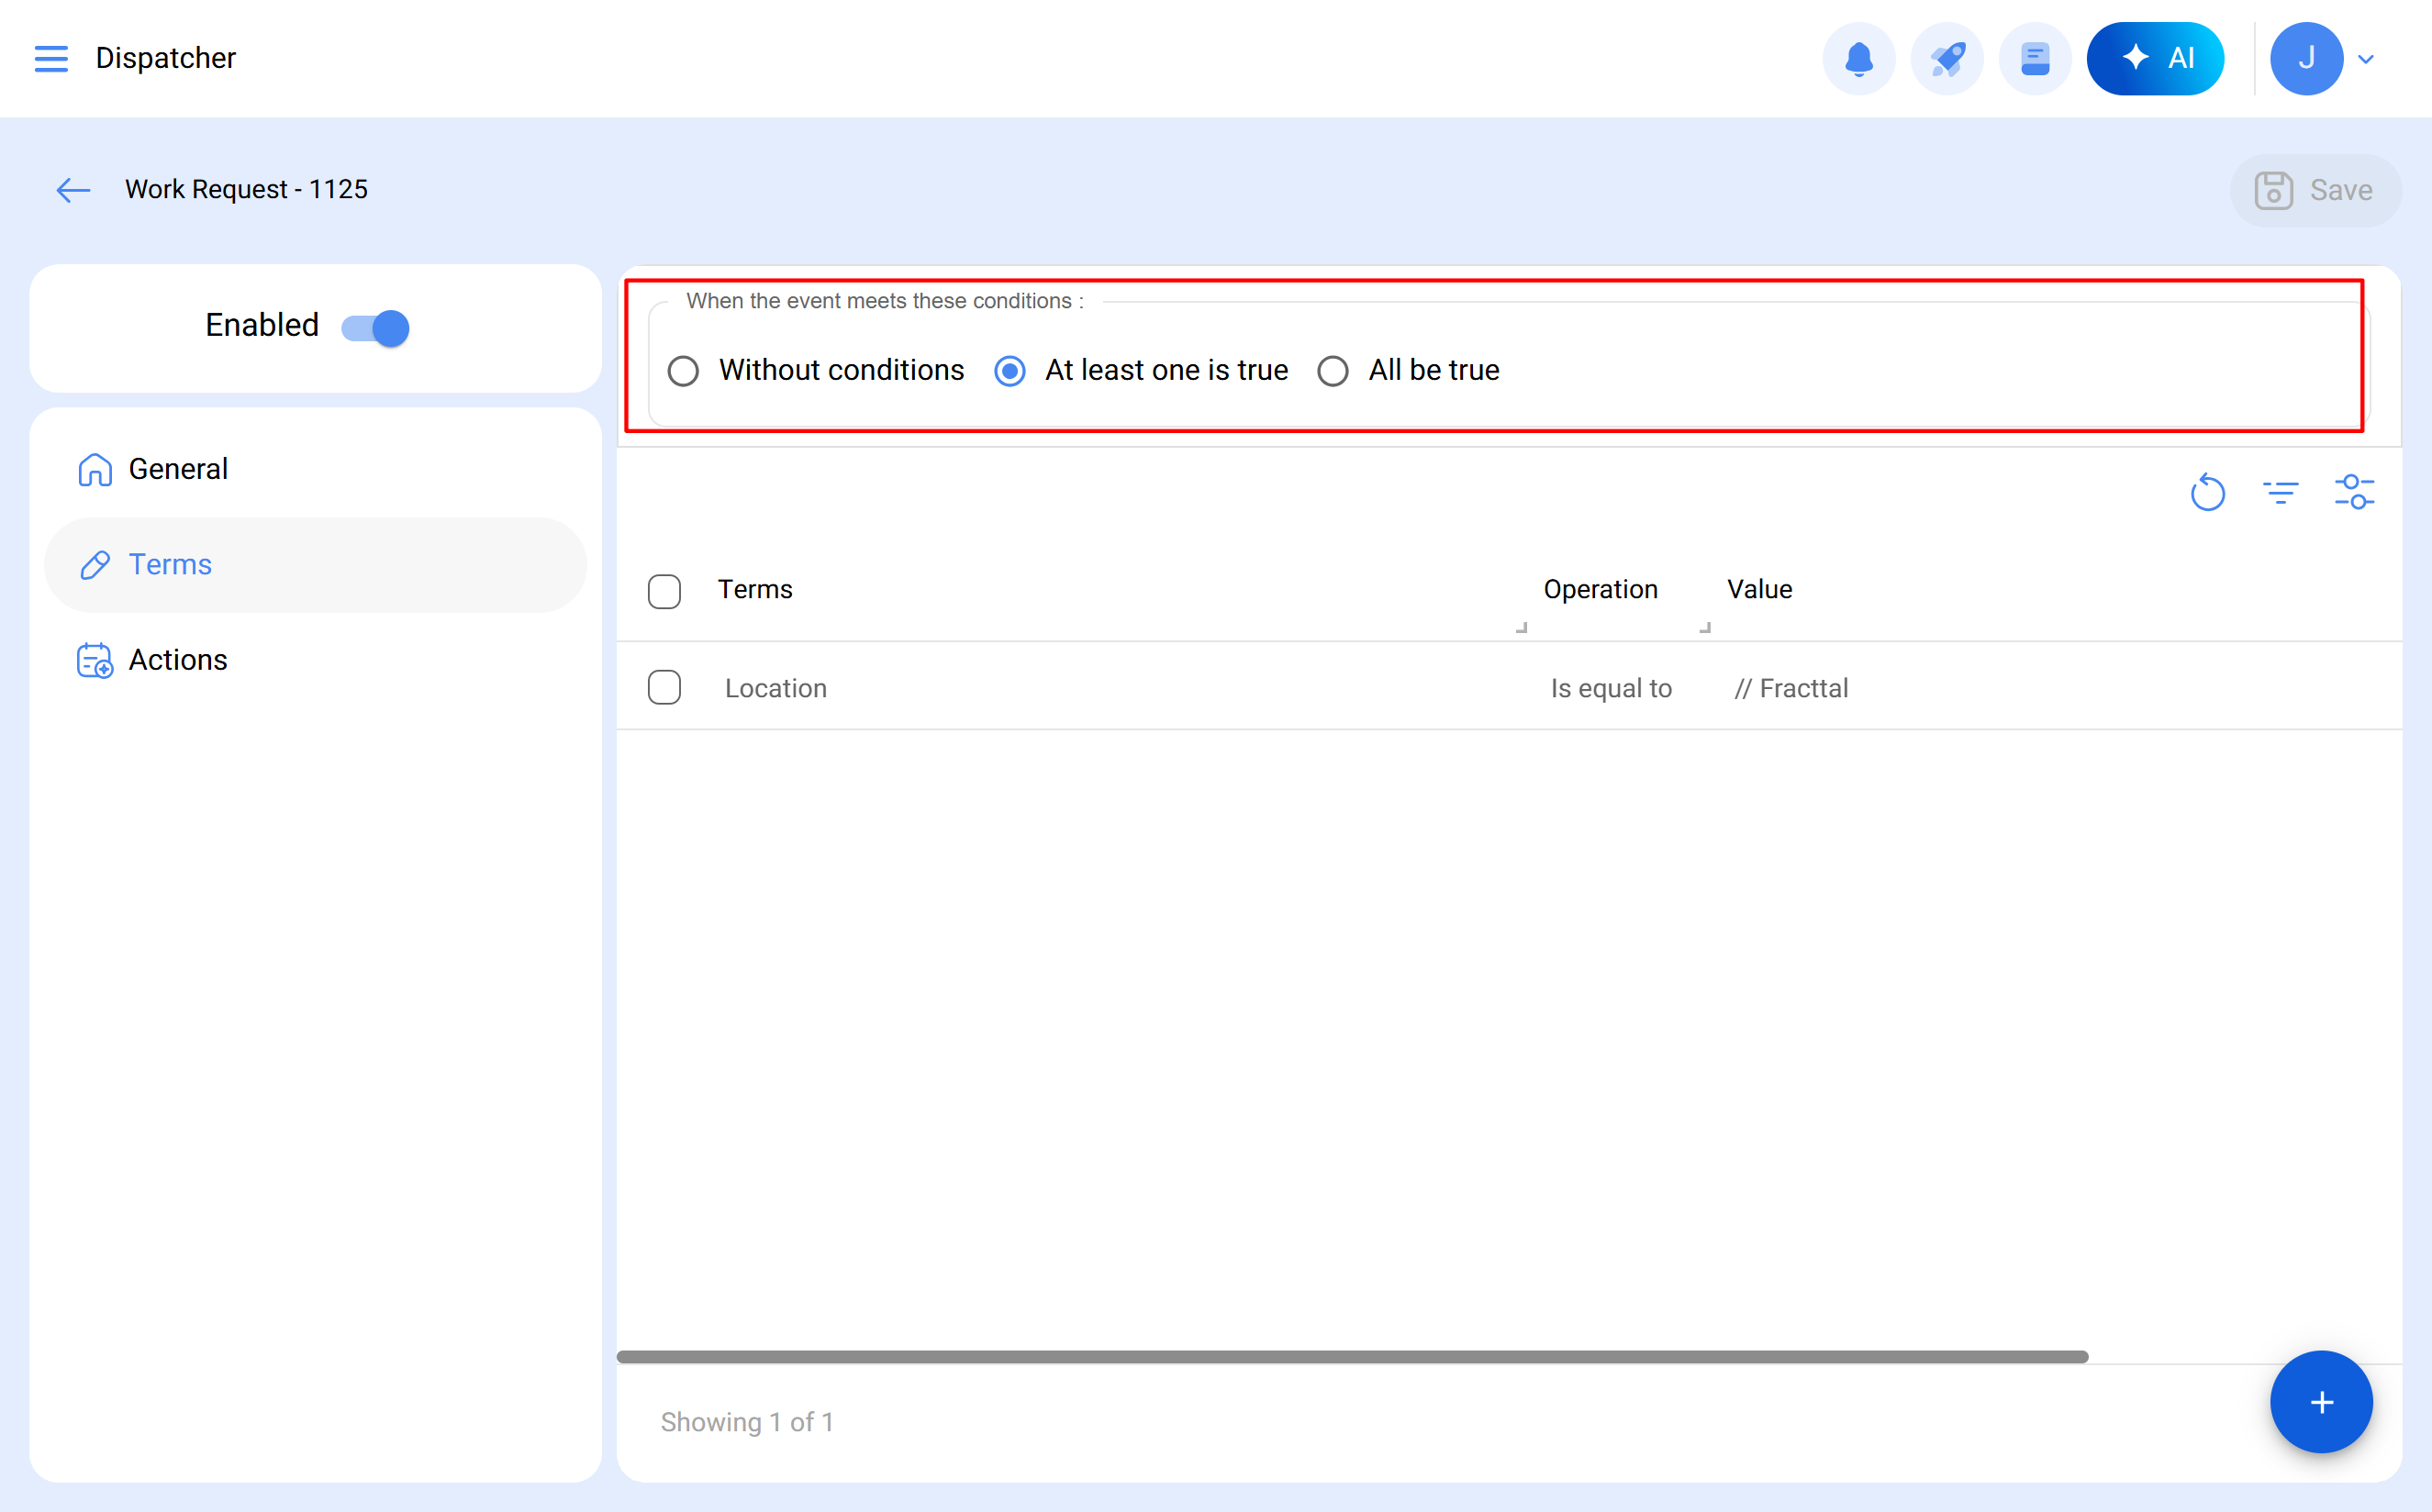Viewport: 2432px width, 1512px height.
Task: Click the horizontal table scrollbar
Action: 1351,1357
